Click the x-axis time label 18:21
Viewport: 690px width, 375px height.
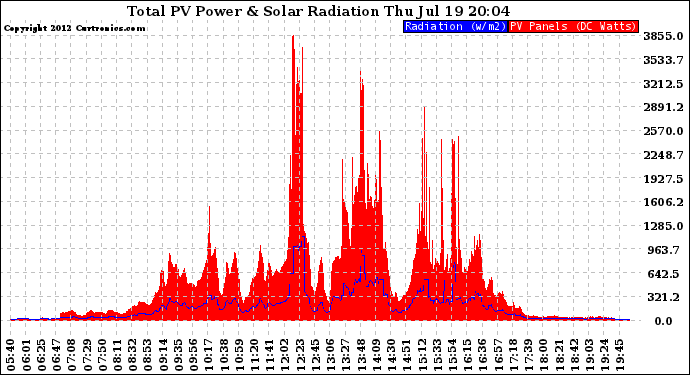click(559, 355)
